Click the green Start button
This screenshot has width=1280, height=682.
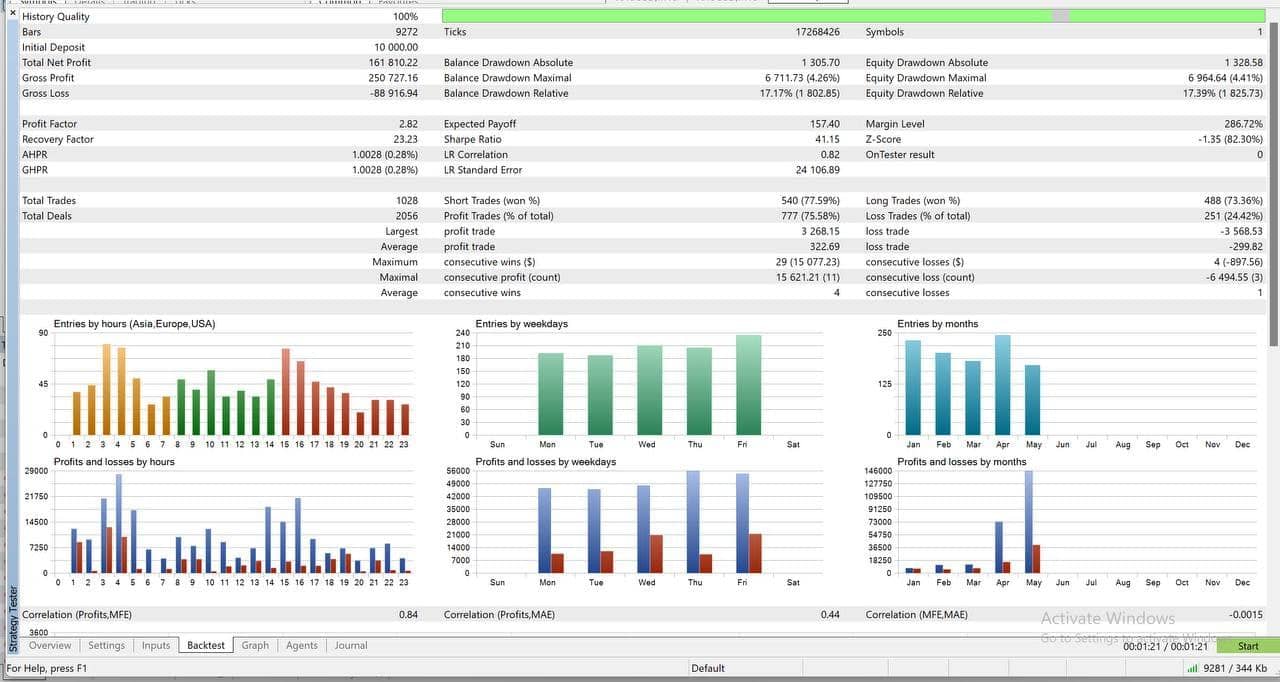[1248, 646]
